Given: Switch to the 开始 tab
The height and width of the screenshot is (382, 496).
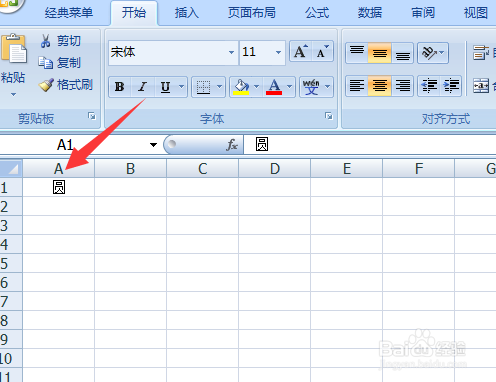Looking at the screenshot, I should (x=134, y=13).
